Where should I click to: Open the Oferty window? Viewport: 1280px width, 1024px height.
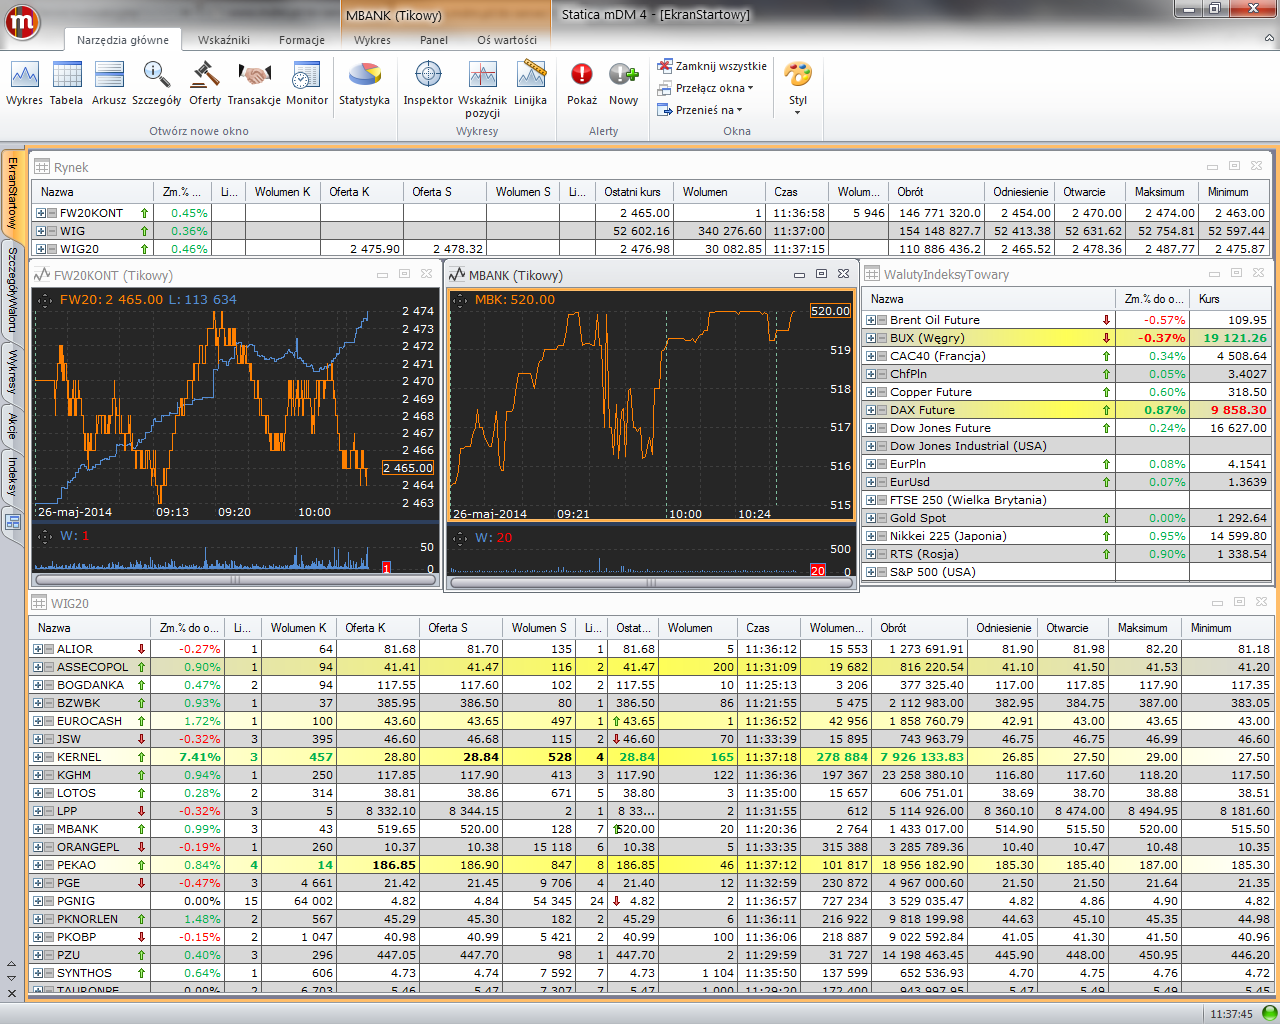(205, 83)
